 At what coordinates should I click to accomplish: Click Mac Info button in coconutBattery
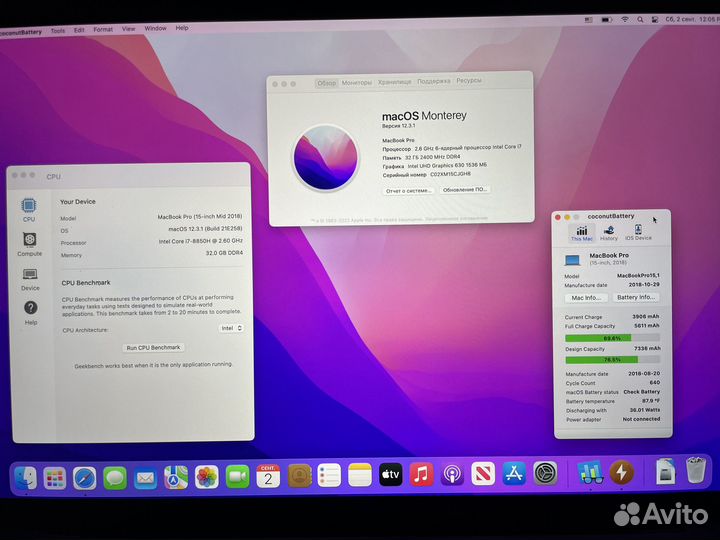point(586,298)
